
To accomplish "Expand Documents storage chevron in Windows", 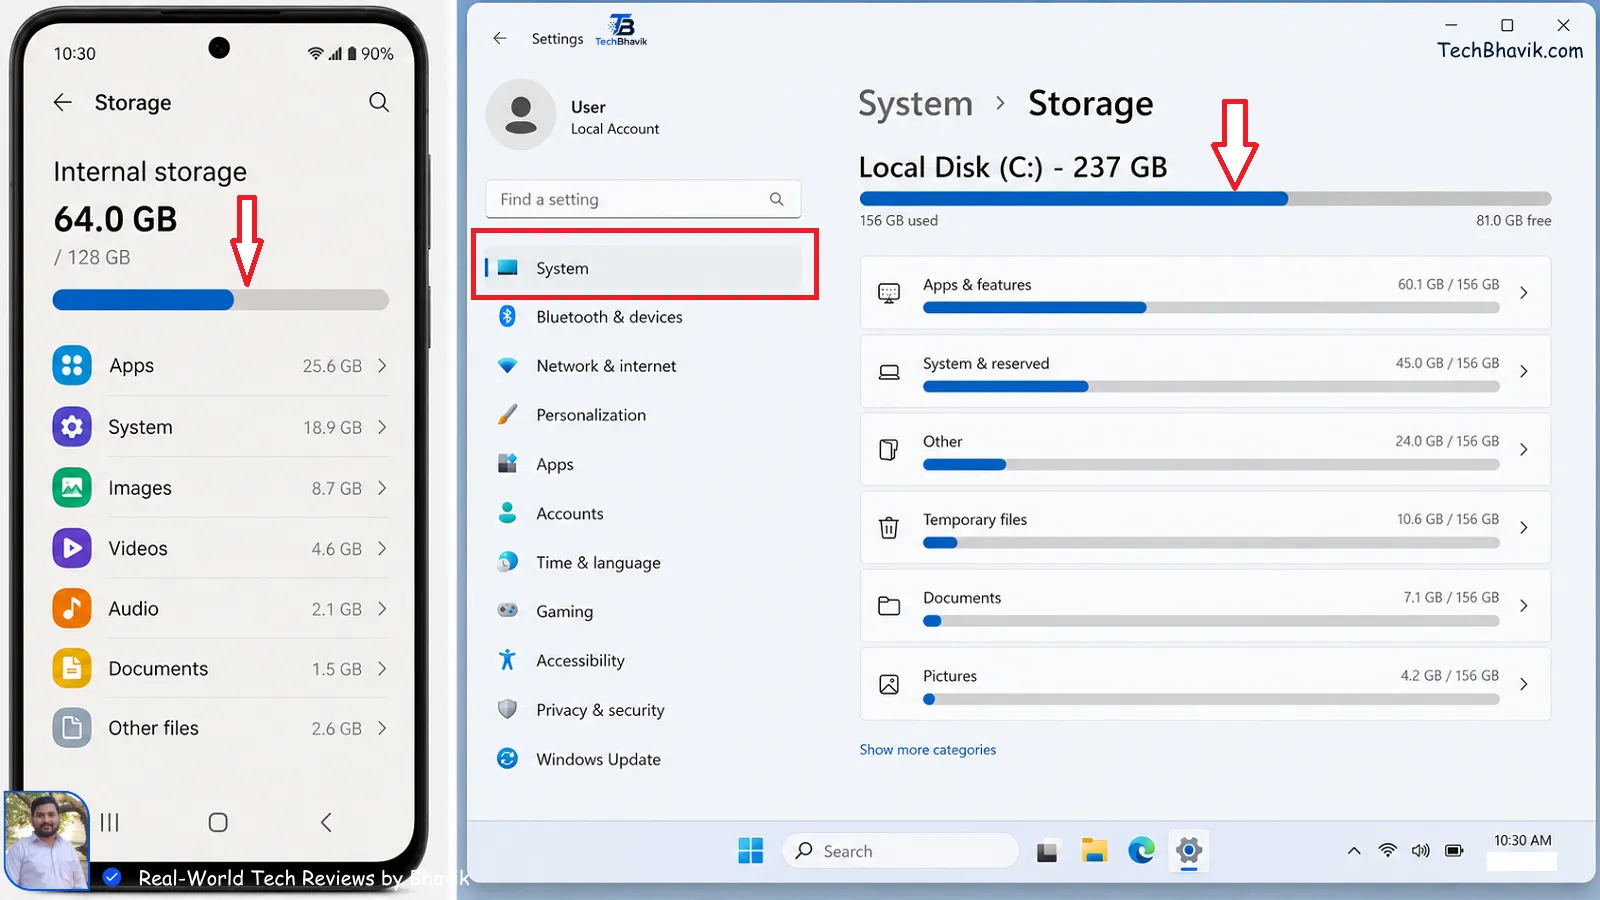I will pyautogui.click(x=1524, y=606).
